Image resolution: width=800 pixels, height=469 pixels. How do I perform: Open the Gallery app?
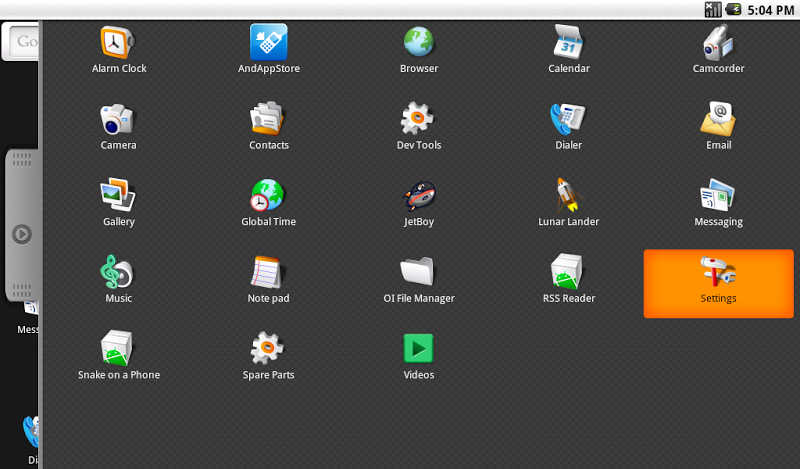(x=118, y=203)
